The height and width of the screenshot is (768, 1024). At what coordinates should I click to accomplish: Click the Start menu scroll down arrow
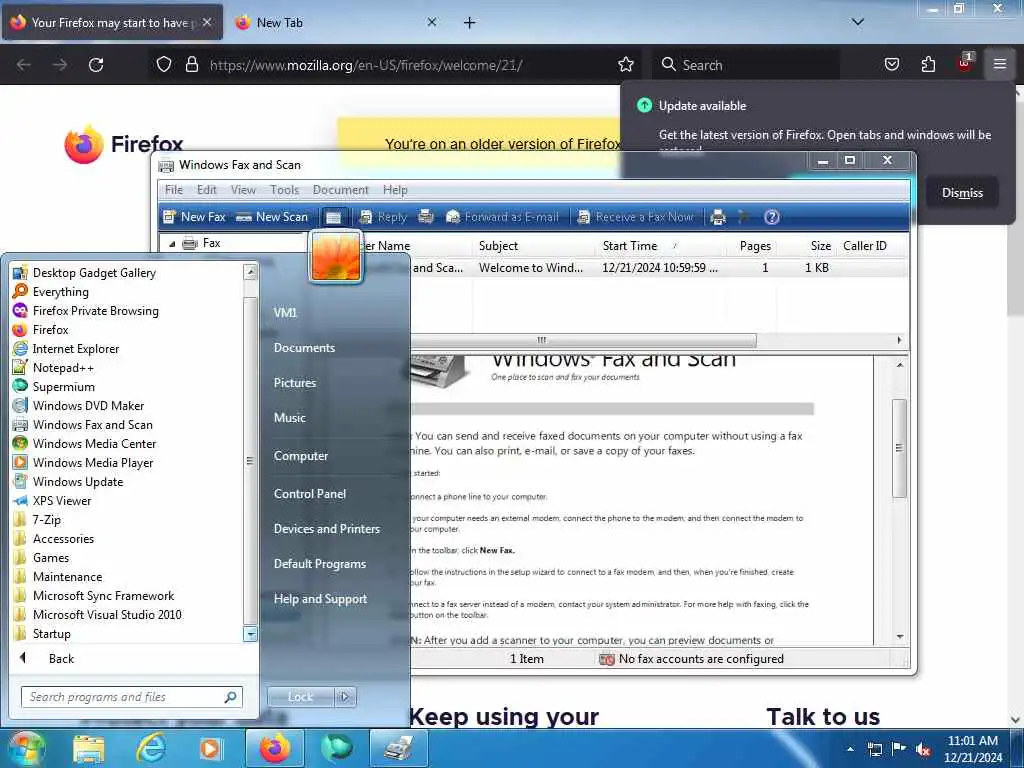[x=250, y=634]
